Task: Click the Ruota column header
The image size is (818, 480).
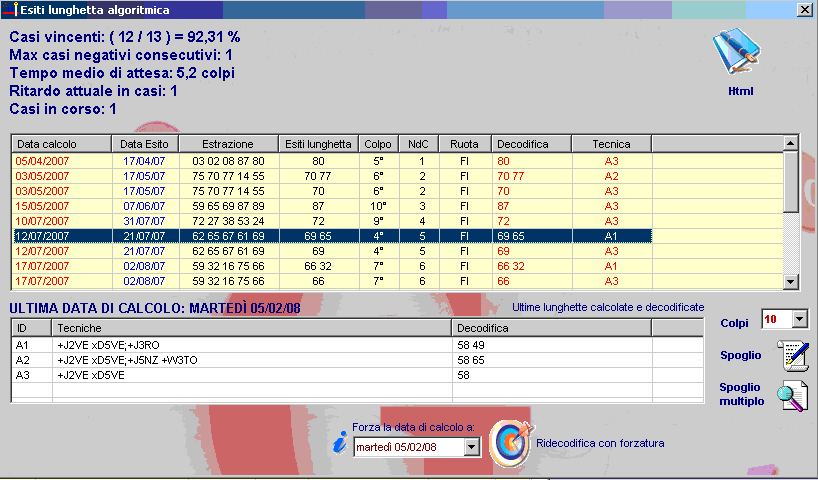Action: point(465,144)
